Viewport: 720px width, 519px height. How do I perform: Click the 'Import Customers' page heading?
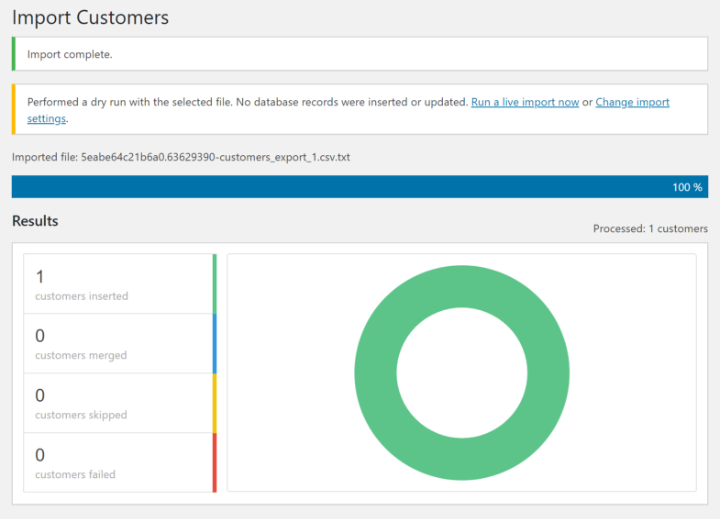(90, 17)
